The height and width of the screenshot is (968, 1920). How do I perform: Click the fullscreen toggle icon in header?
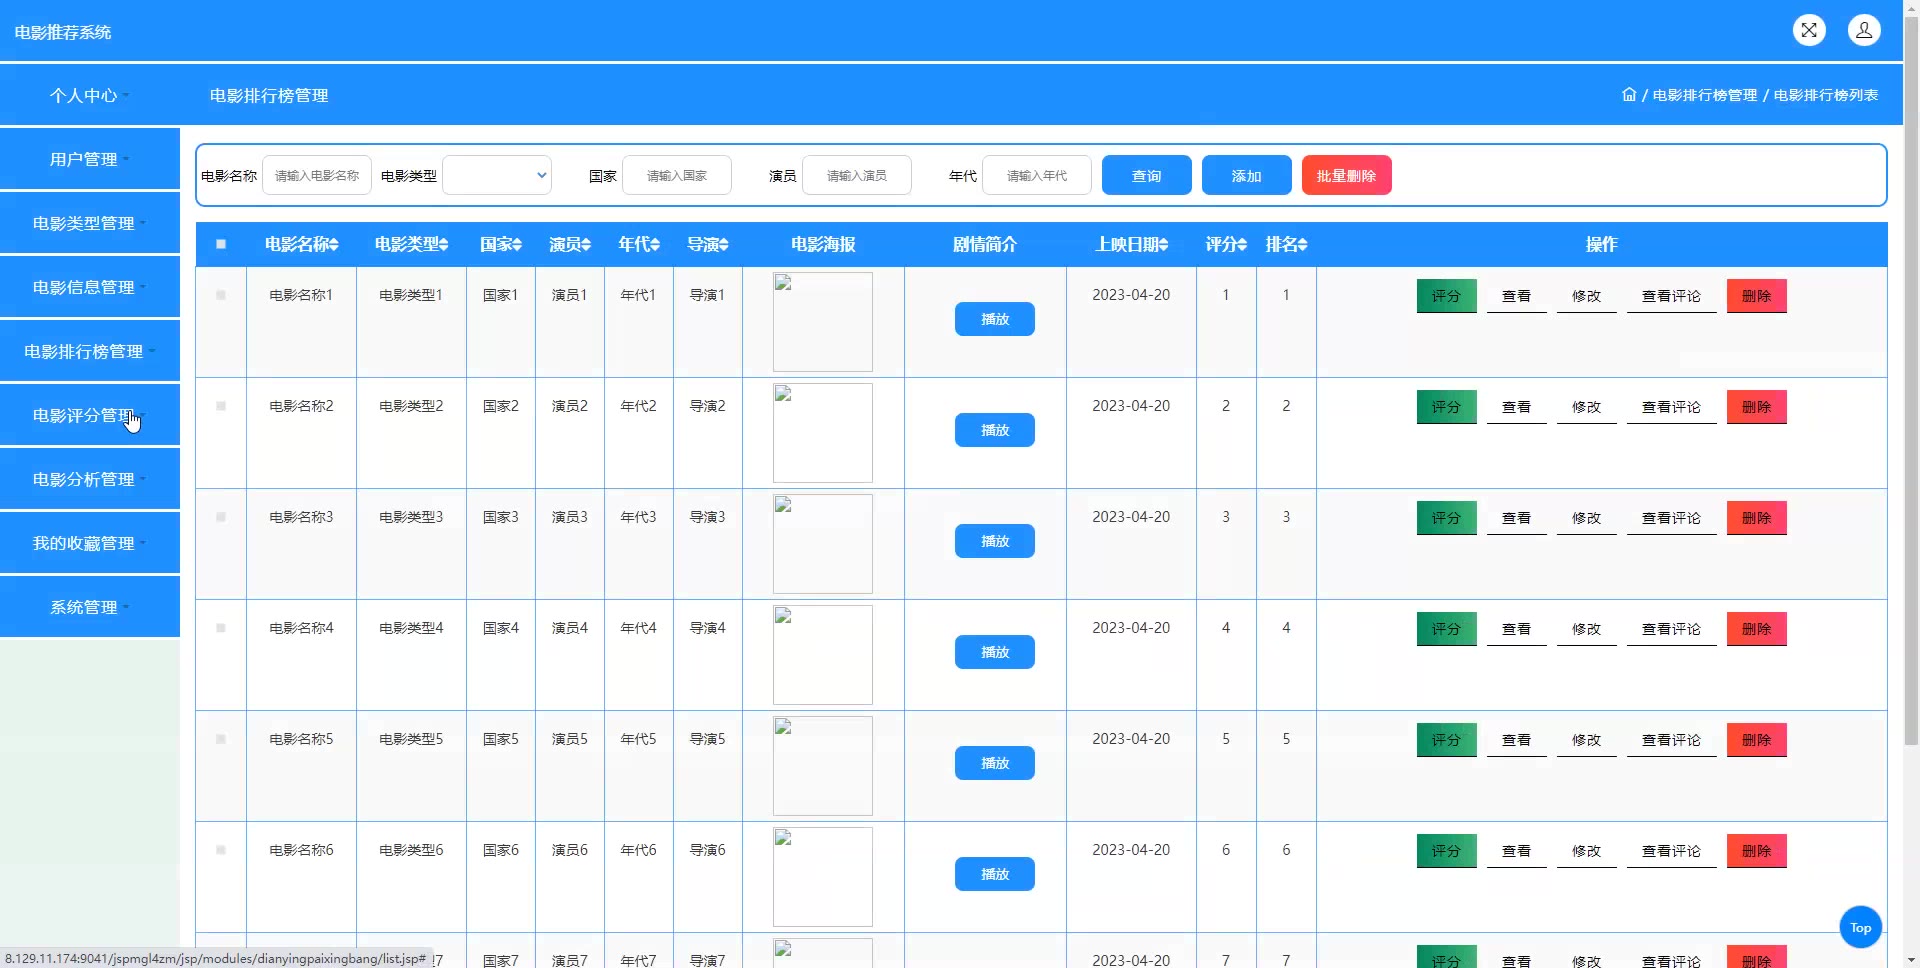[x=1809, y=30]
